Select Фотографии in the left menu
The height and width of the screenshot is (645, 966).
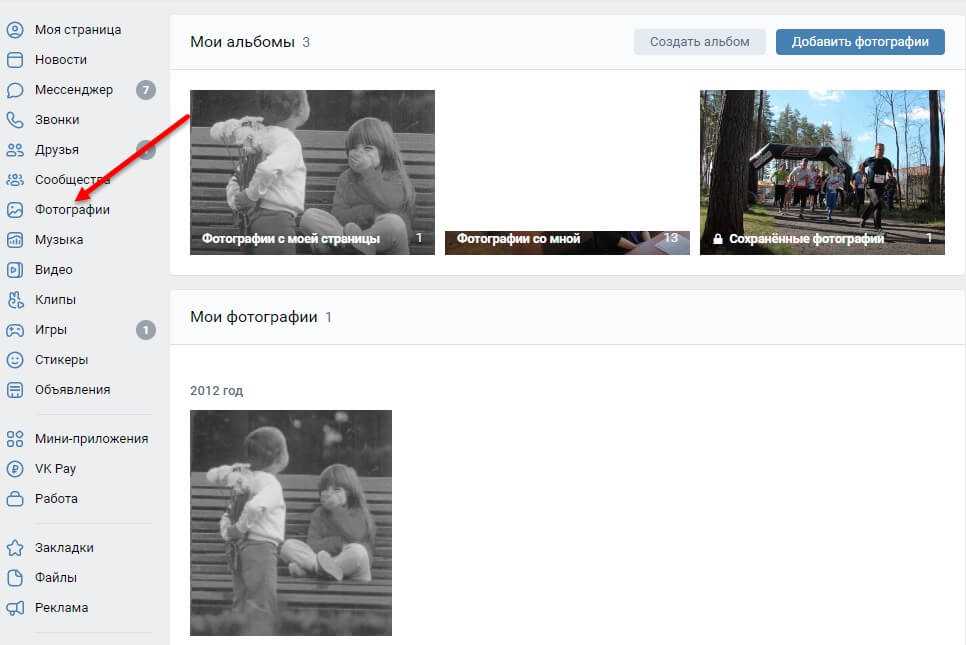pos(72,210)
